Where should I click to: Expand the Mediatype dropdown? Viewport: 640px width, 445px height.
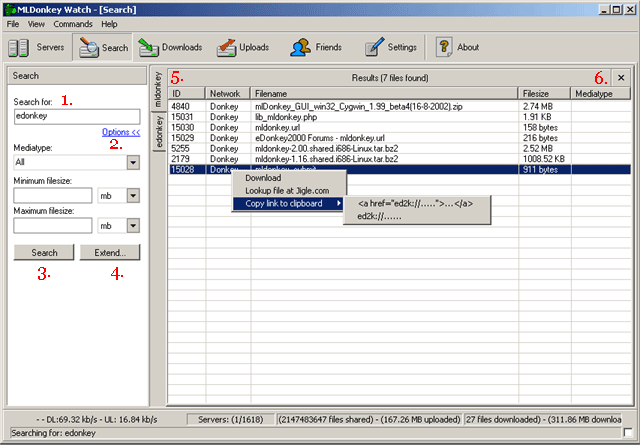coord(133,161)
